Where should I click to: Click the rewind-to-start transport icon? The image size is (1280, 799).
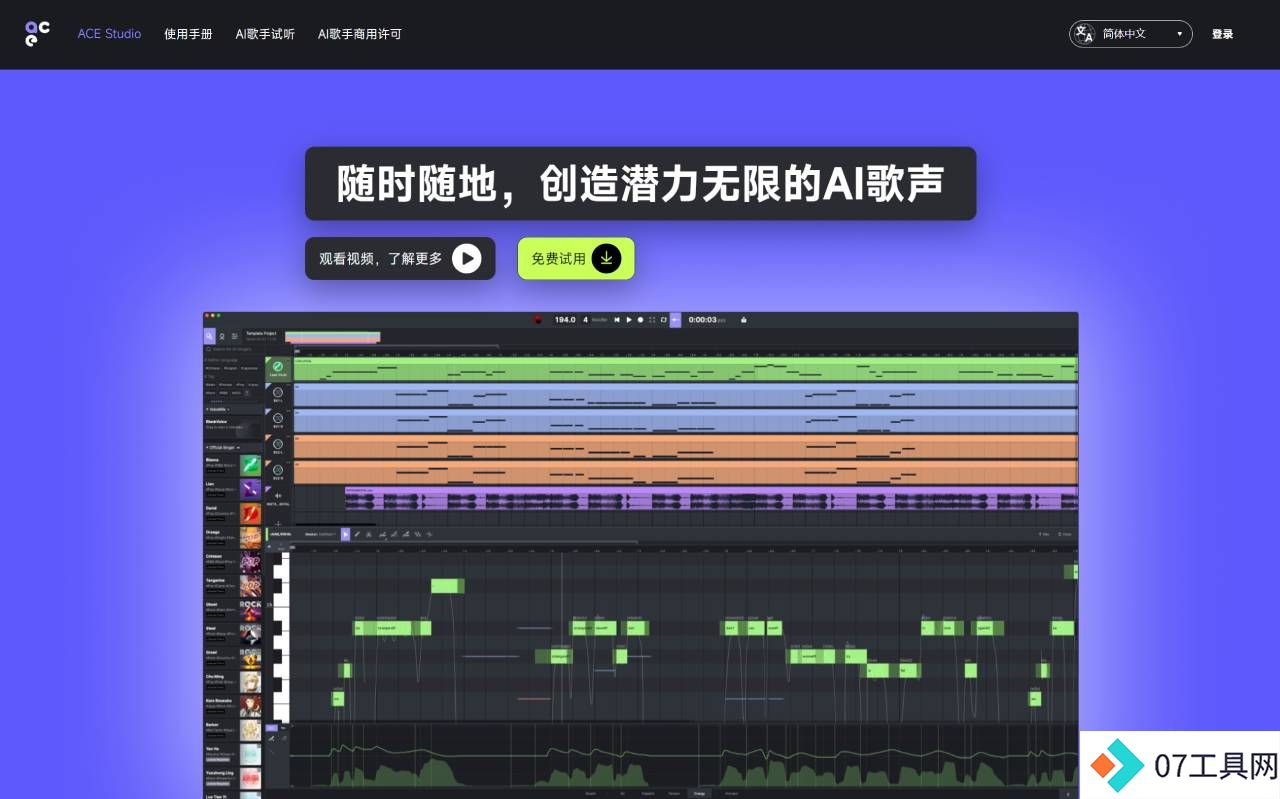click(x=617, y=319)
